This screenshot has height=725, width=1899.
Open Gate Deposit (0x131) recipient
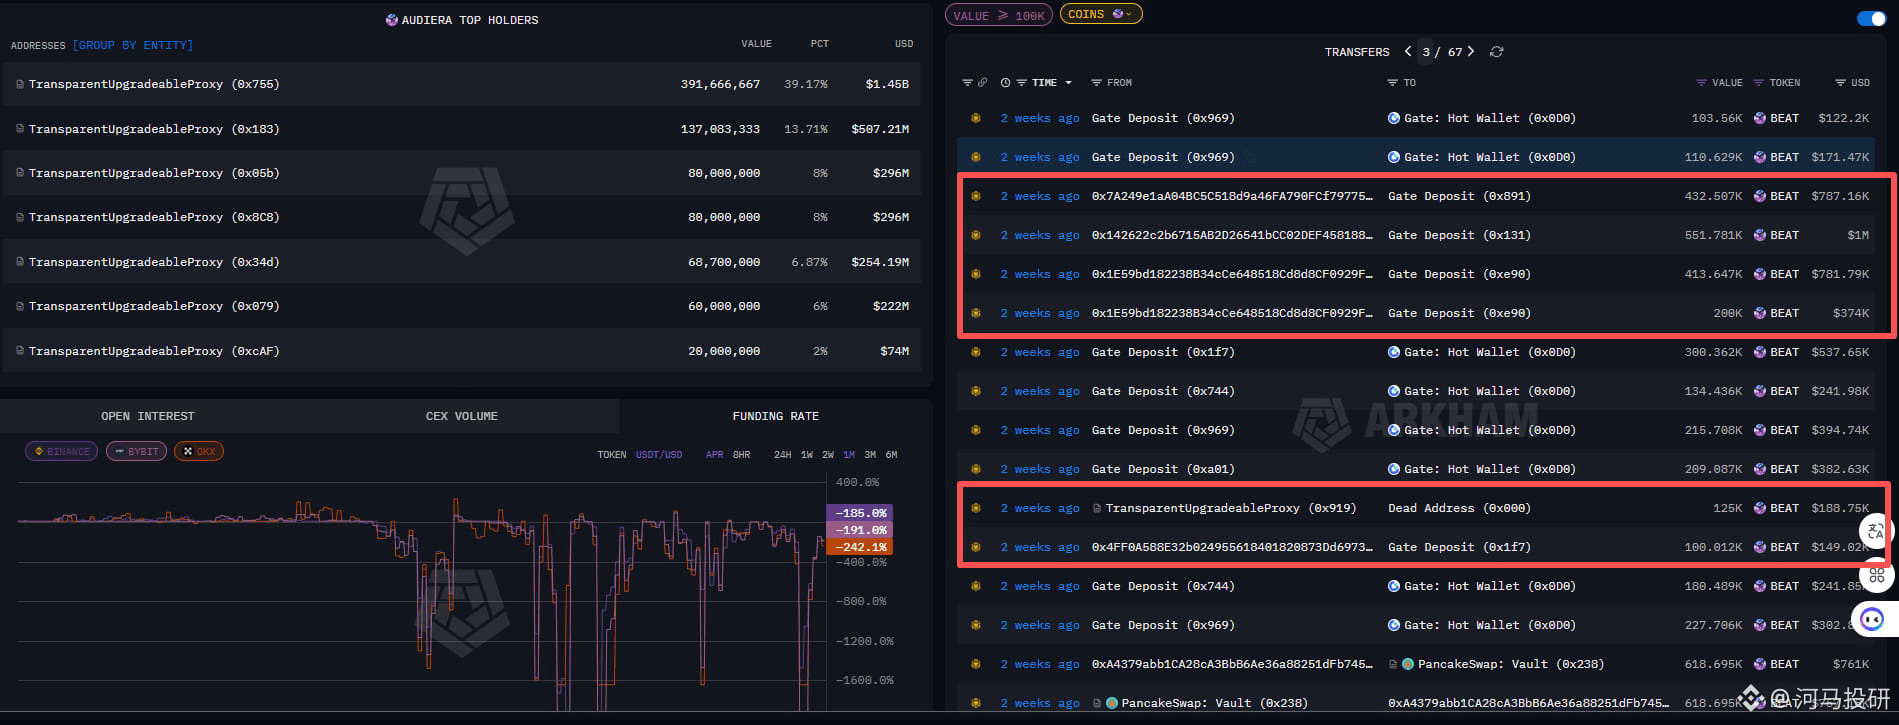coord(1459,235)
